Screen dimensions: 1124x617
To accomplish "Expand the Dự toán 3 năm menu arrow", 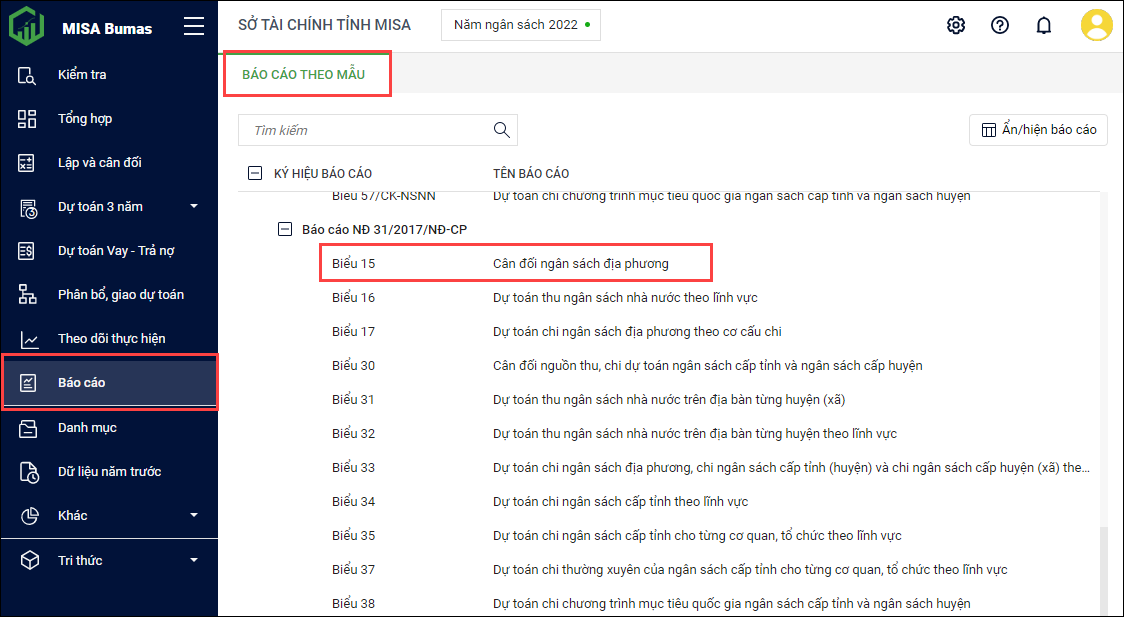I will [194, 207].
